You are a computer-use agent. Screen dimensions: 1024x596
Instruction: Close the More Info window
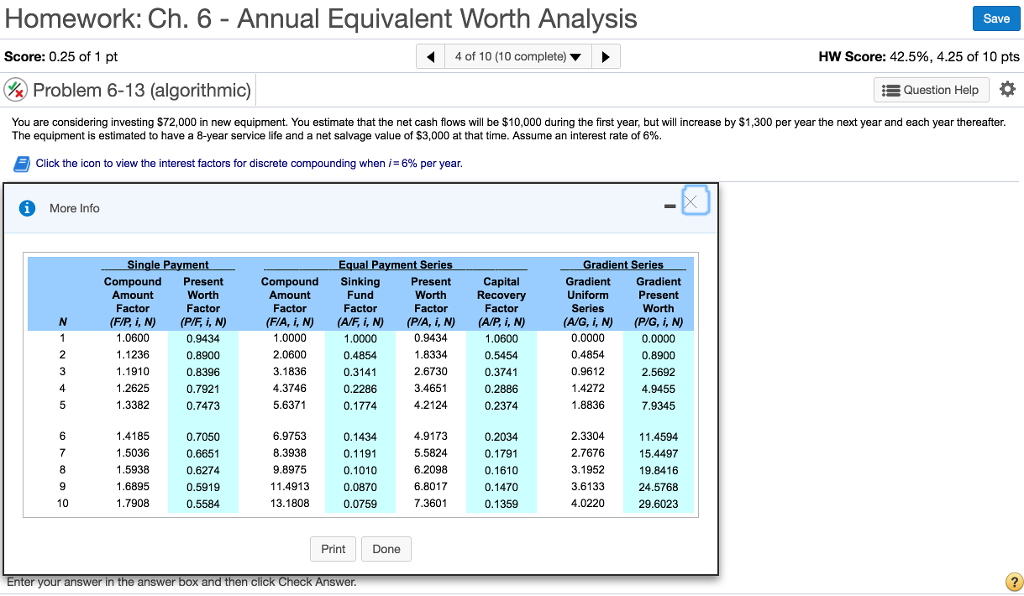pos(697,202)
